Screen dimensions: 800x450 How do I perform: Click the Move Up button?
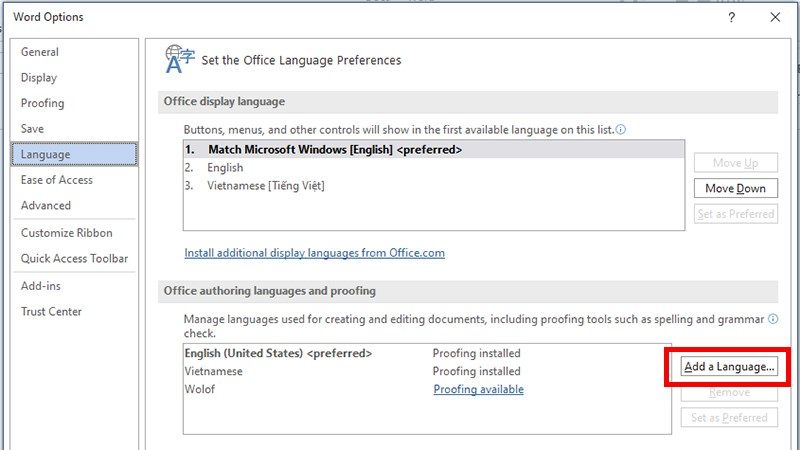[x=736, y=163]
